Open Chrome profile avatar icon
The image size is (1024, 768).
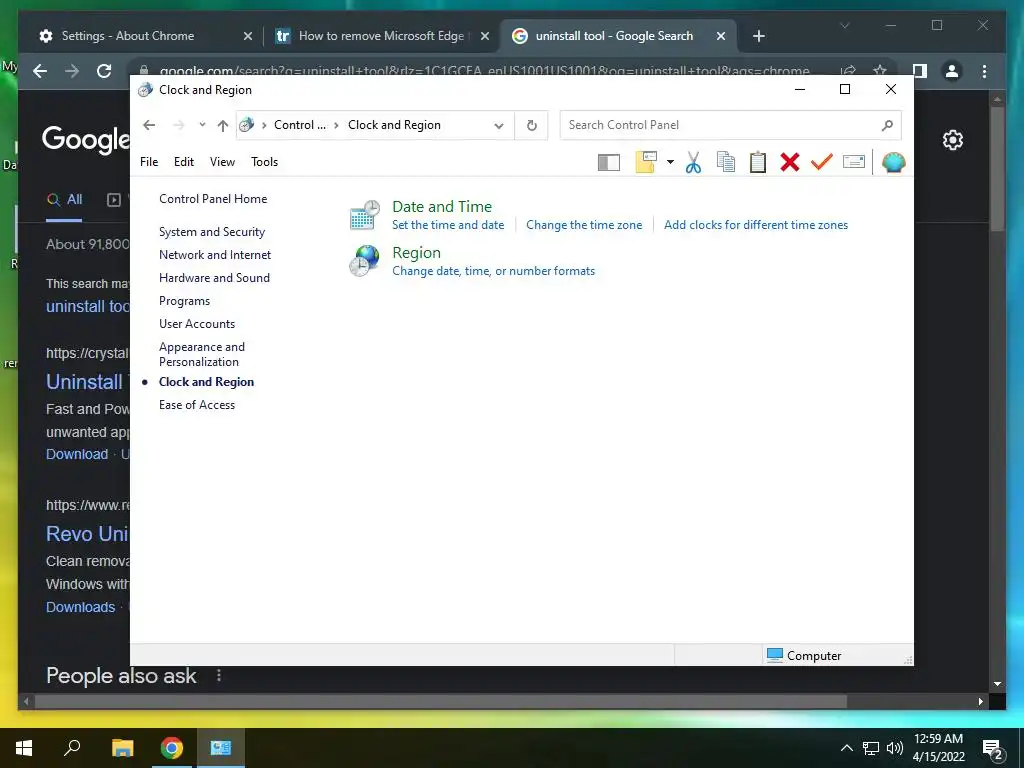(x=952, y=71)
